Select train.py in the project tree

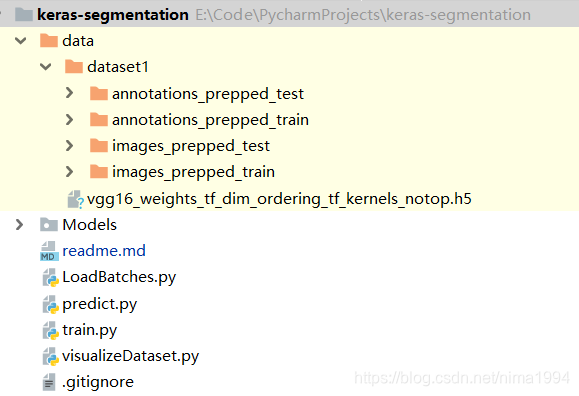[x=90, y=330]
